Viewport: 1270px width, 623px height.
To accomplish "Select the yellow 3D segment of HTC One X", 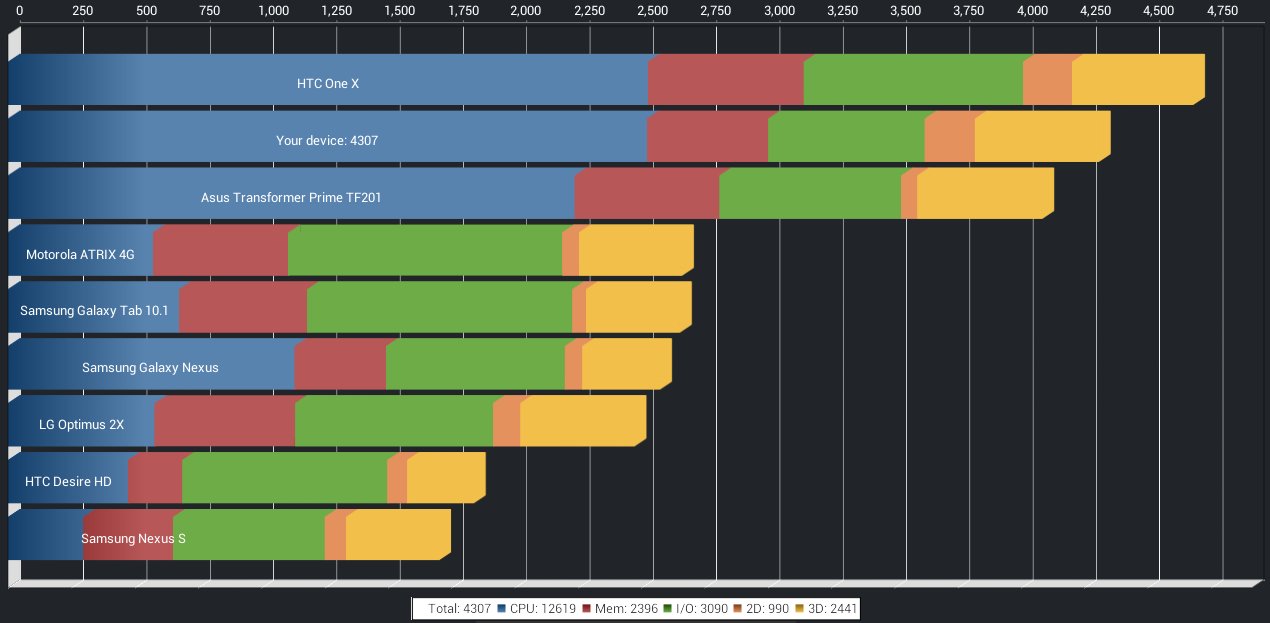I will tap(1138, 80).
